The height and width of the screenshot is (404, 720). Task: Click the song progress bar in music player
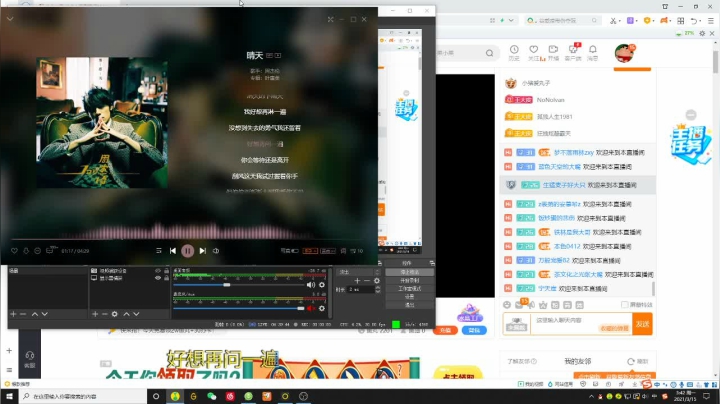point(188,239)
